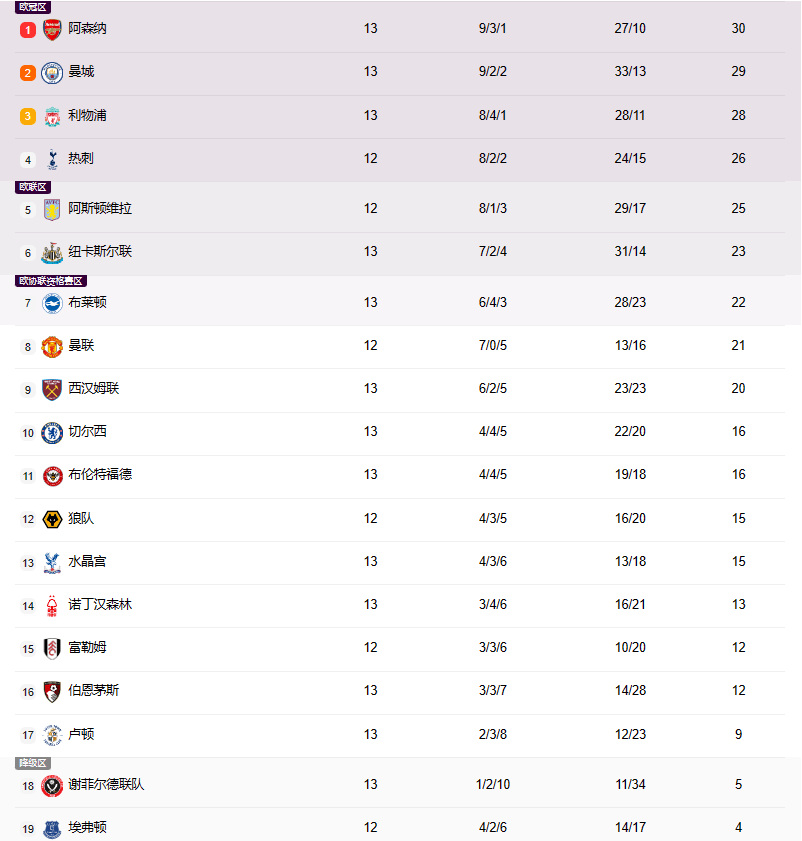Screen dimensions: 802x841
Task: Click the Tottenham cockerel crest
Action: (x=52, y=159)
